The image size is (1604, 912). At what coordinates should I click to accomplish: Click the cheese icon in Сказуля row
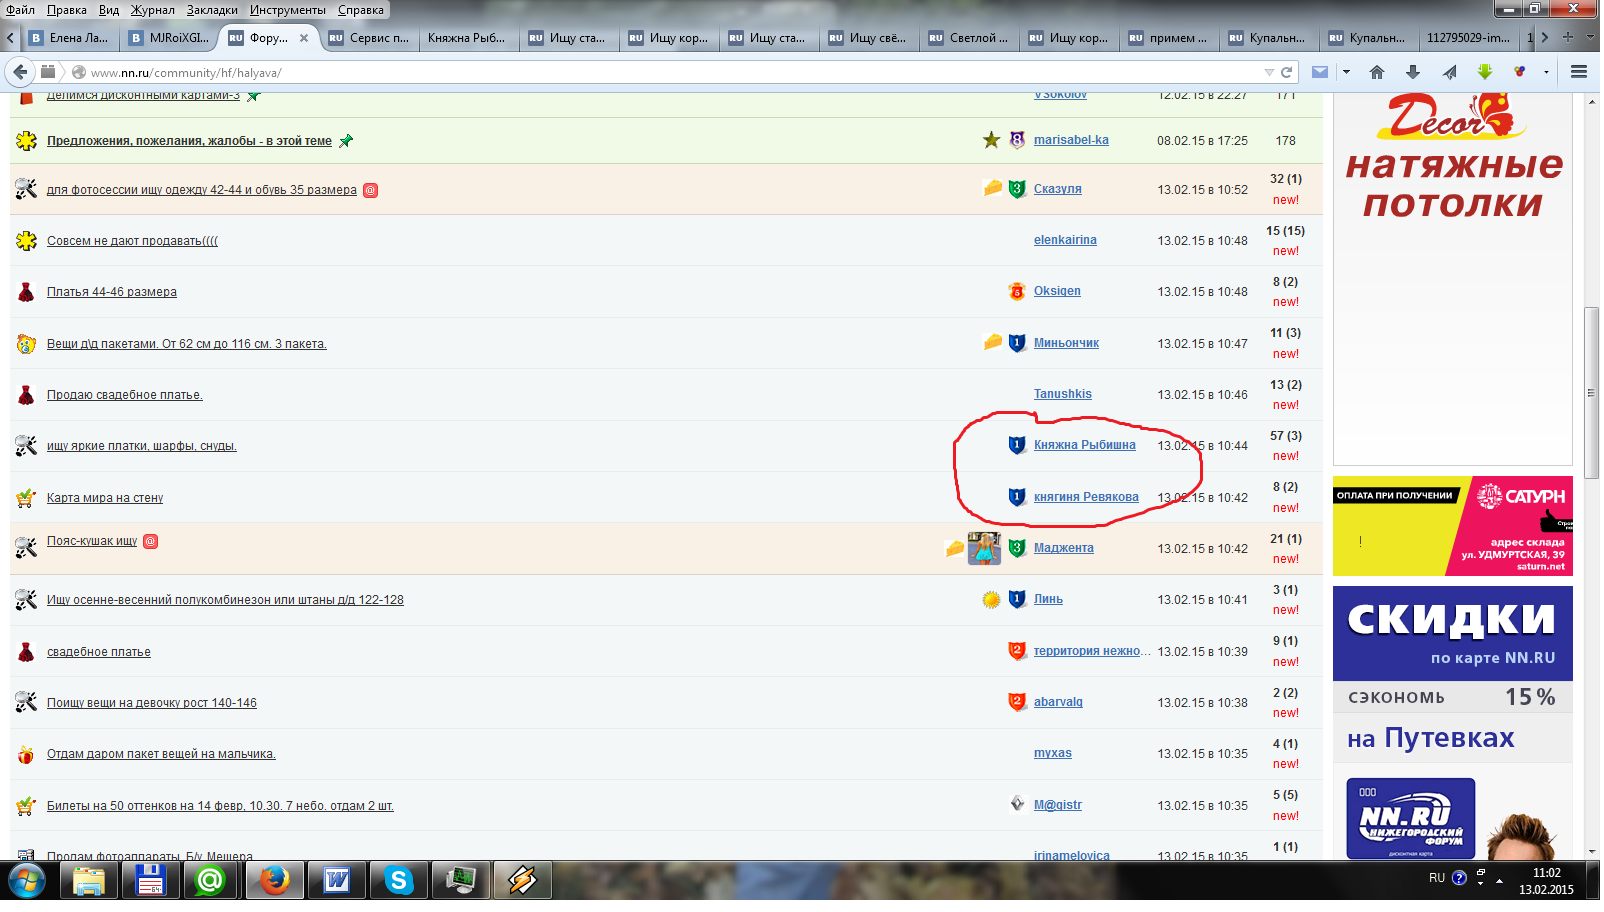click(x=992, y=188)
